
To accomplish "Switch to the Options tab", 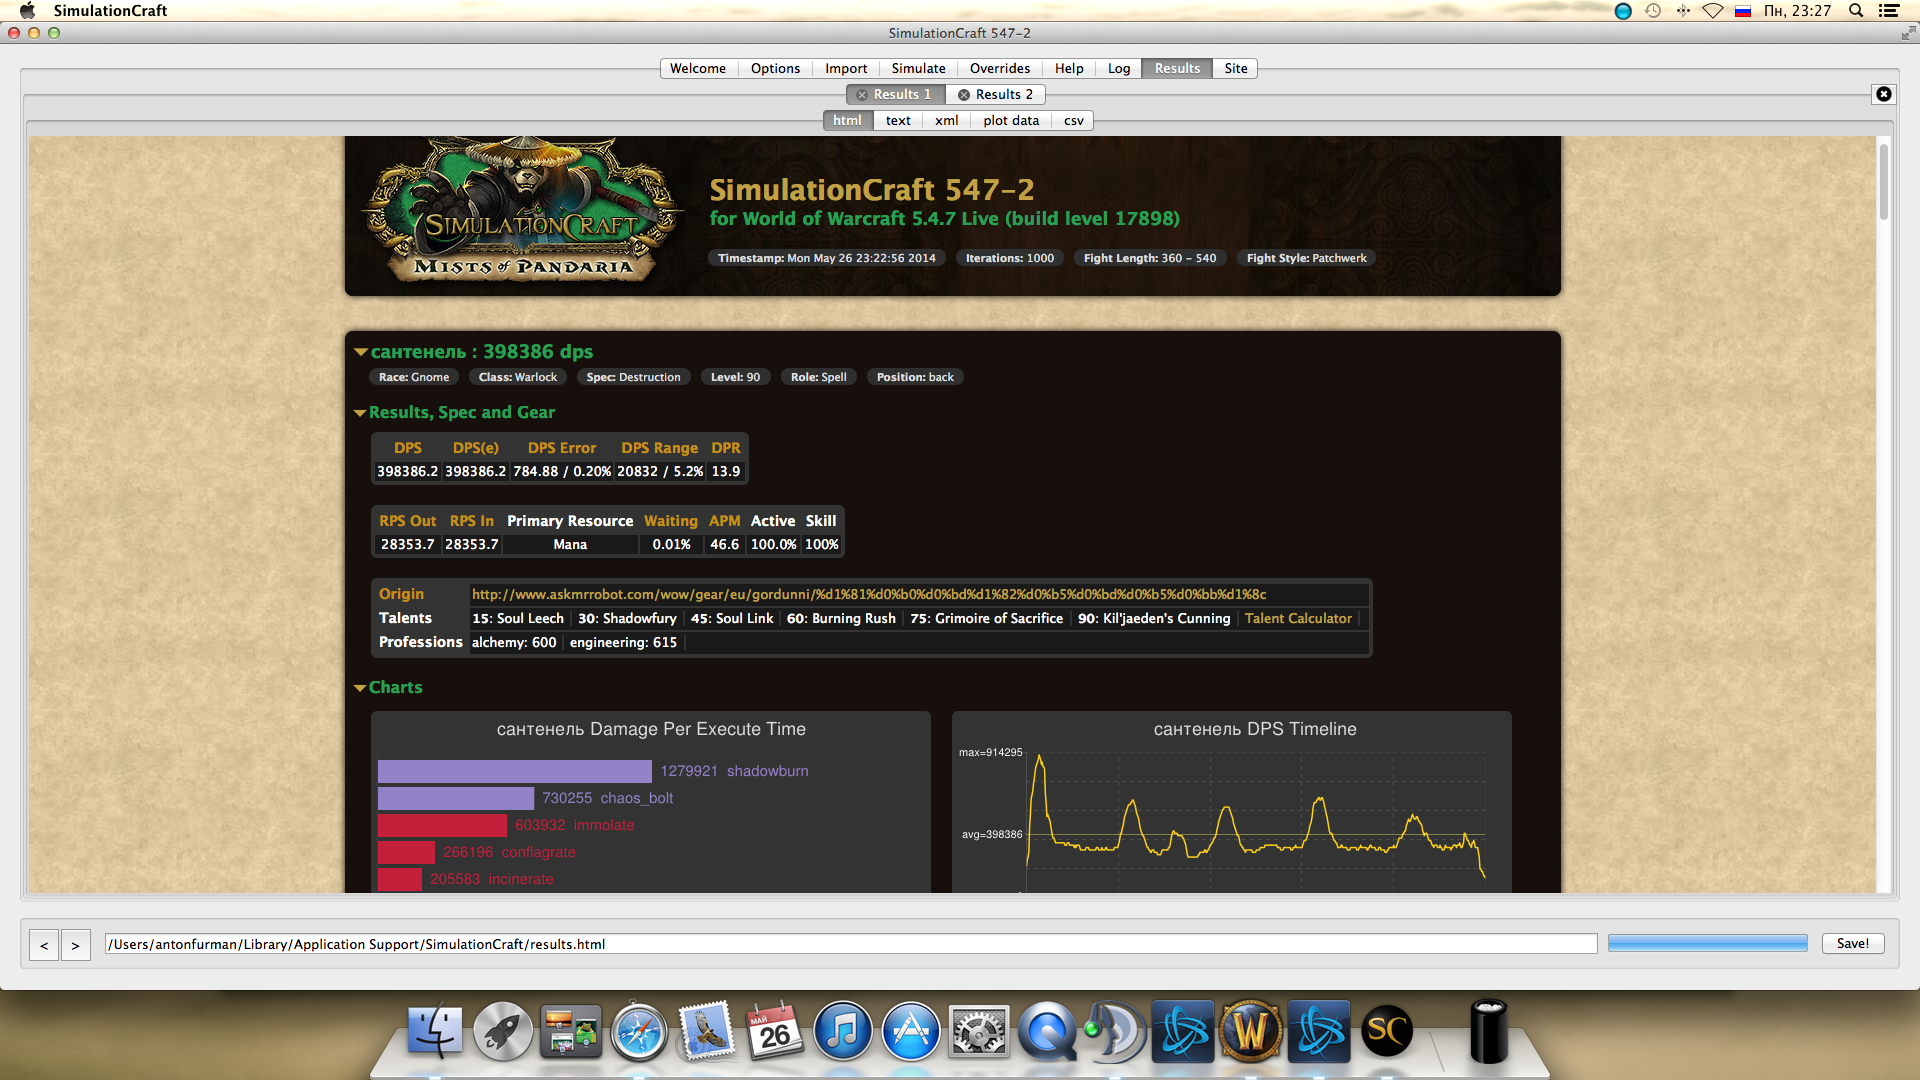I will (x=775, y=68).
